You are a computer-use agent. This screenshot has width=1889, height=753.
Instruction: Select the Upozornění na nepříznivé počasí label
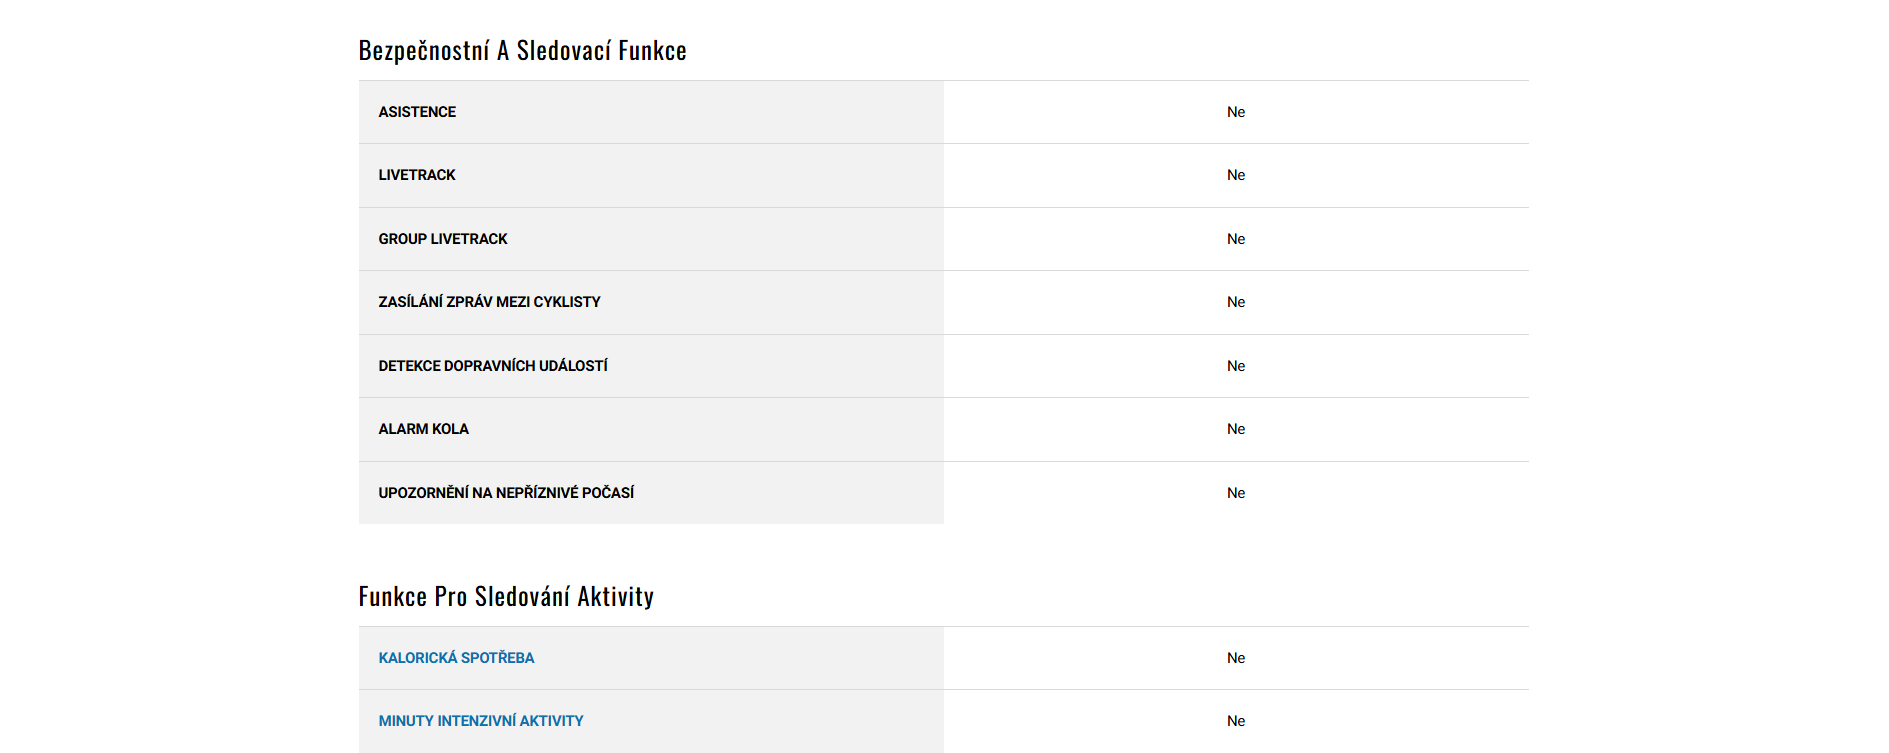coord(506,493)
